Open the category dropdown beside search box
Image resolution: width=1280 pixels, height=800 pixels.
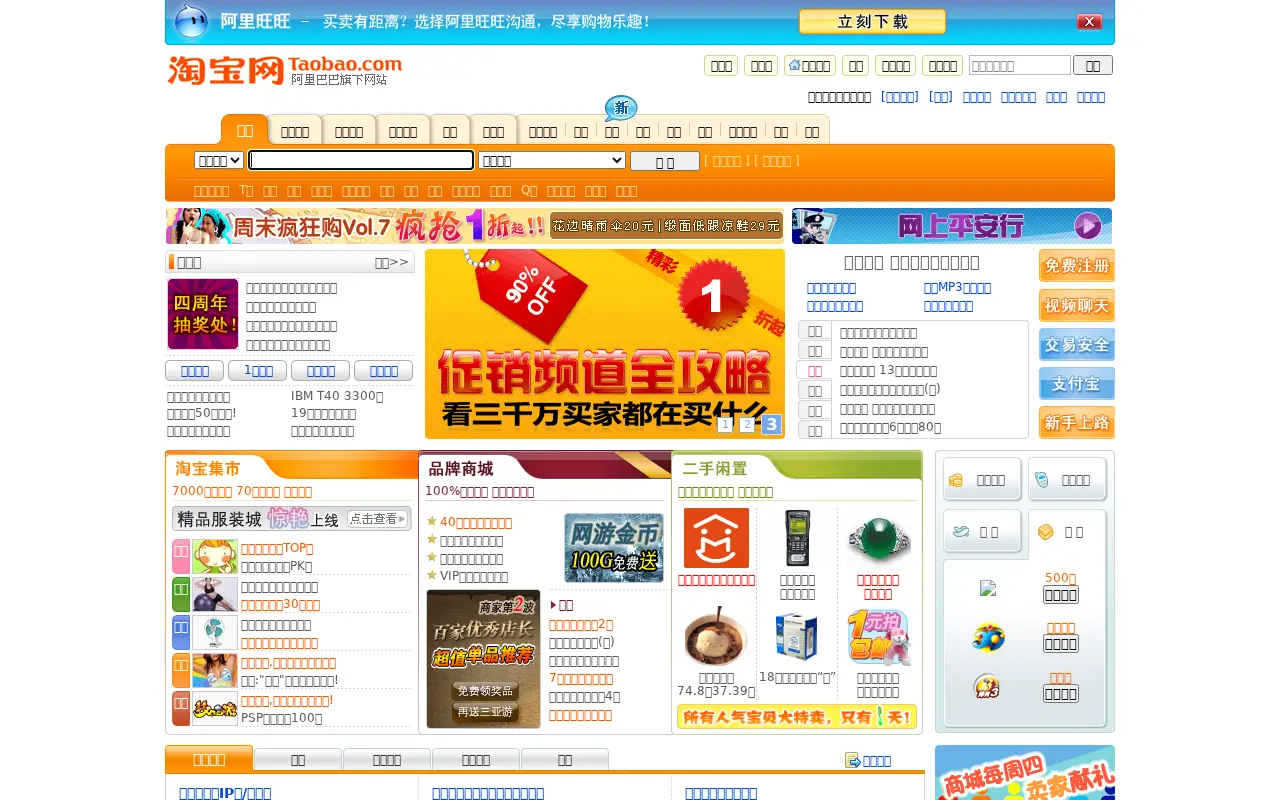point(552,160)
